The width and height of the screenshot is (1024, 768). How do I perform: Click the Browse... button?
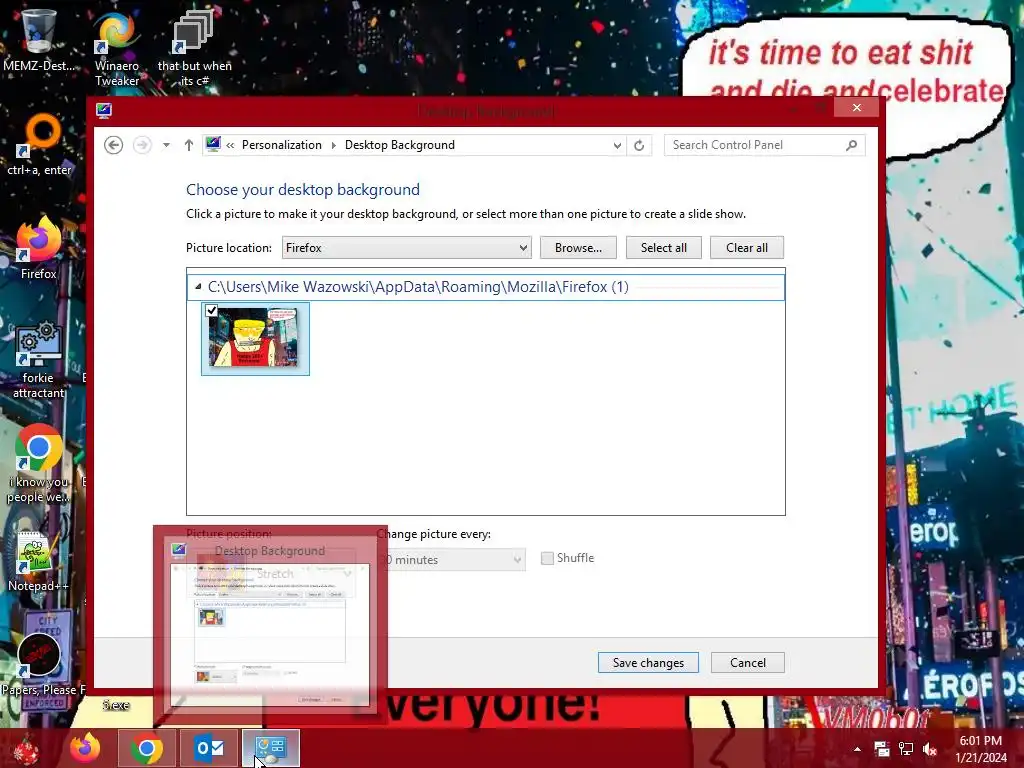578,248
